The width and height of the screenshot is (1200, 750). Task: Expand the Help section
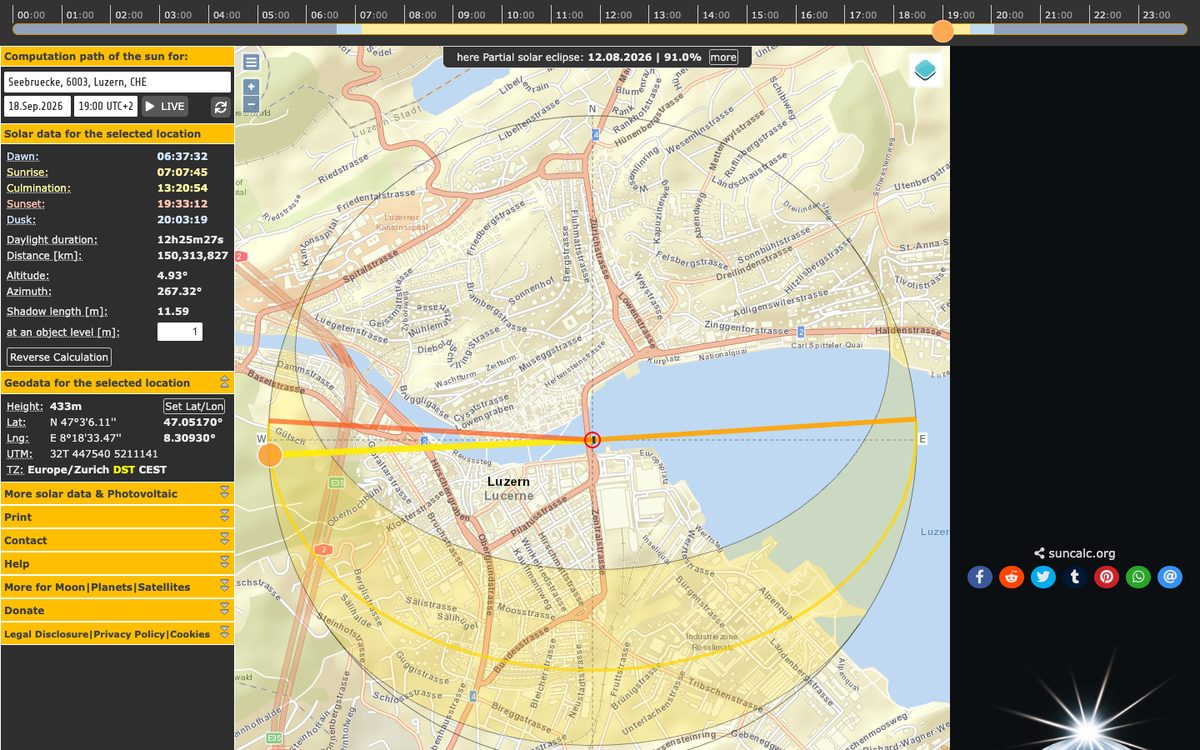click(117, 564)
